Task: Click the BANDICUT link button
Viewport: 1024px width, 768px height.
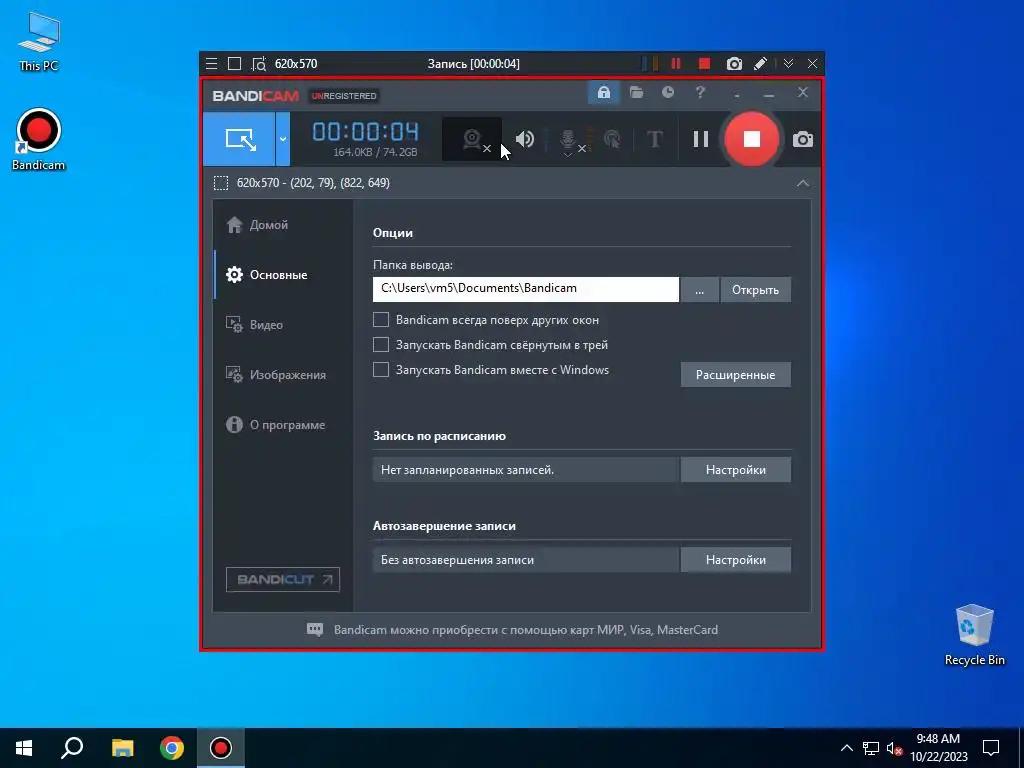Action: click(x=283, y=579)
